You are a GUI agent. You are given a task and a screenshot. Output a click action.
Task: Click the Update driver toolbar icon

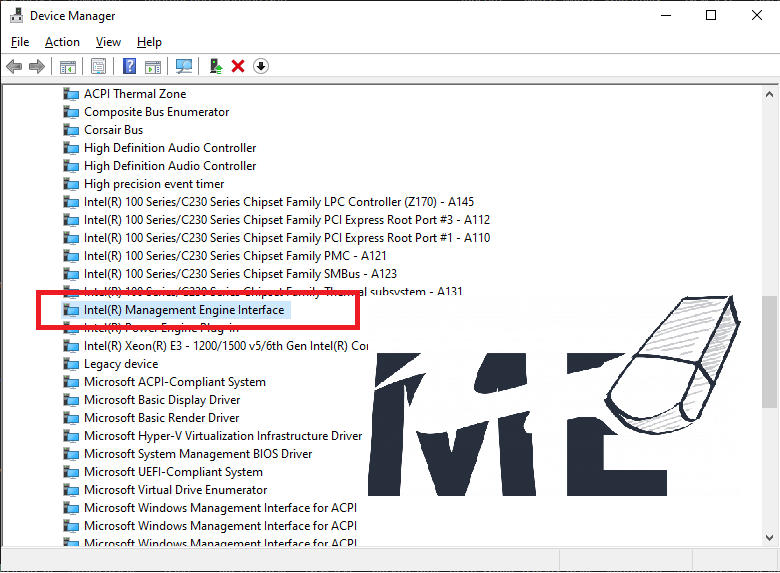click(x=215, y=66)
